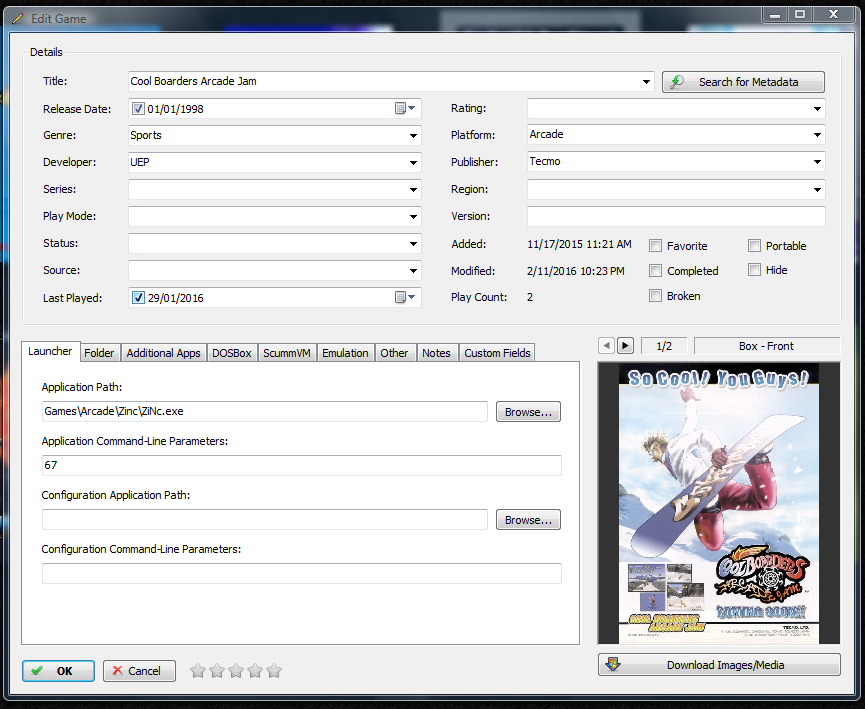The width and height of the screenshot is (865, 709).
Task: Show the previous image with left arrow
Action: (x=606, y=346)
